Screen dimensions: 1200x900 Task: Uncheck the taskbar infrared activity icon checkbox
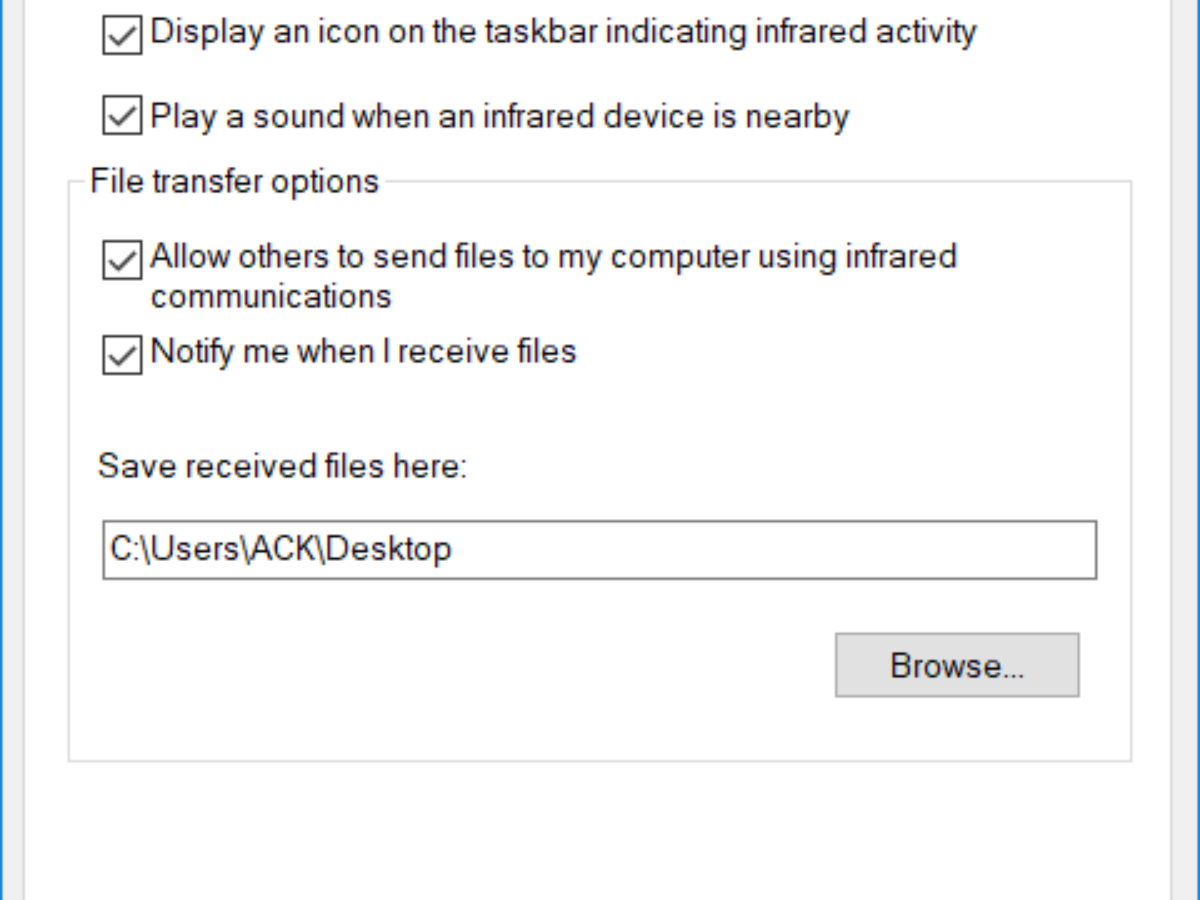pos(122,36)
